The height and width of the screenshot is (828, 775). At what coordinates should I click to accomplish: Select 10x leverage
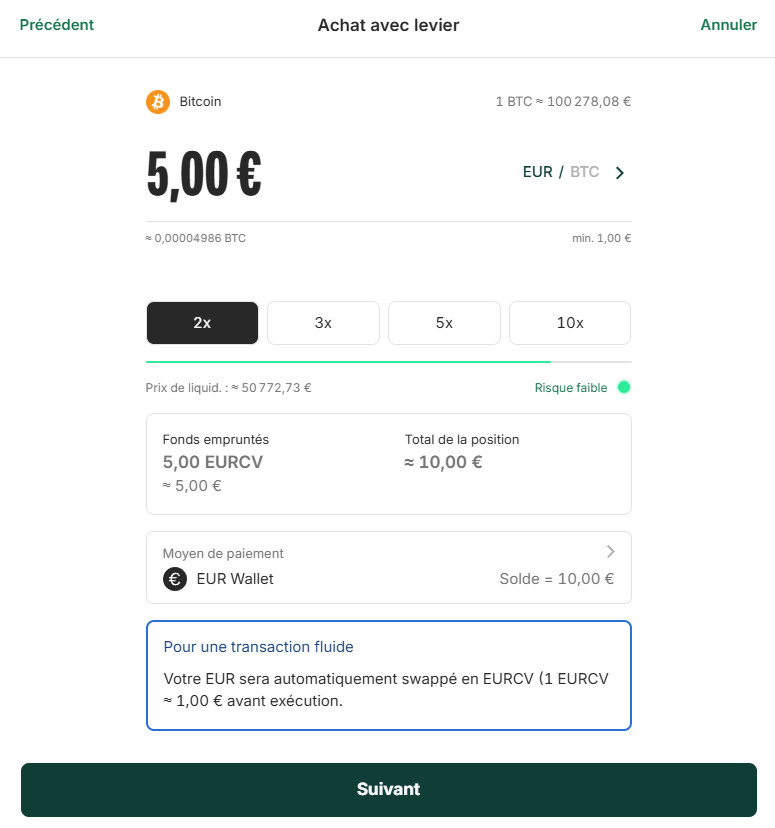(569, 322)
